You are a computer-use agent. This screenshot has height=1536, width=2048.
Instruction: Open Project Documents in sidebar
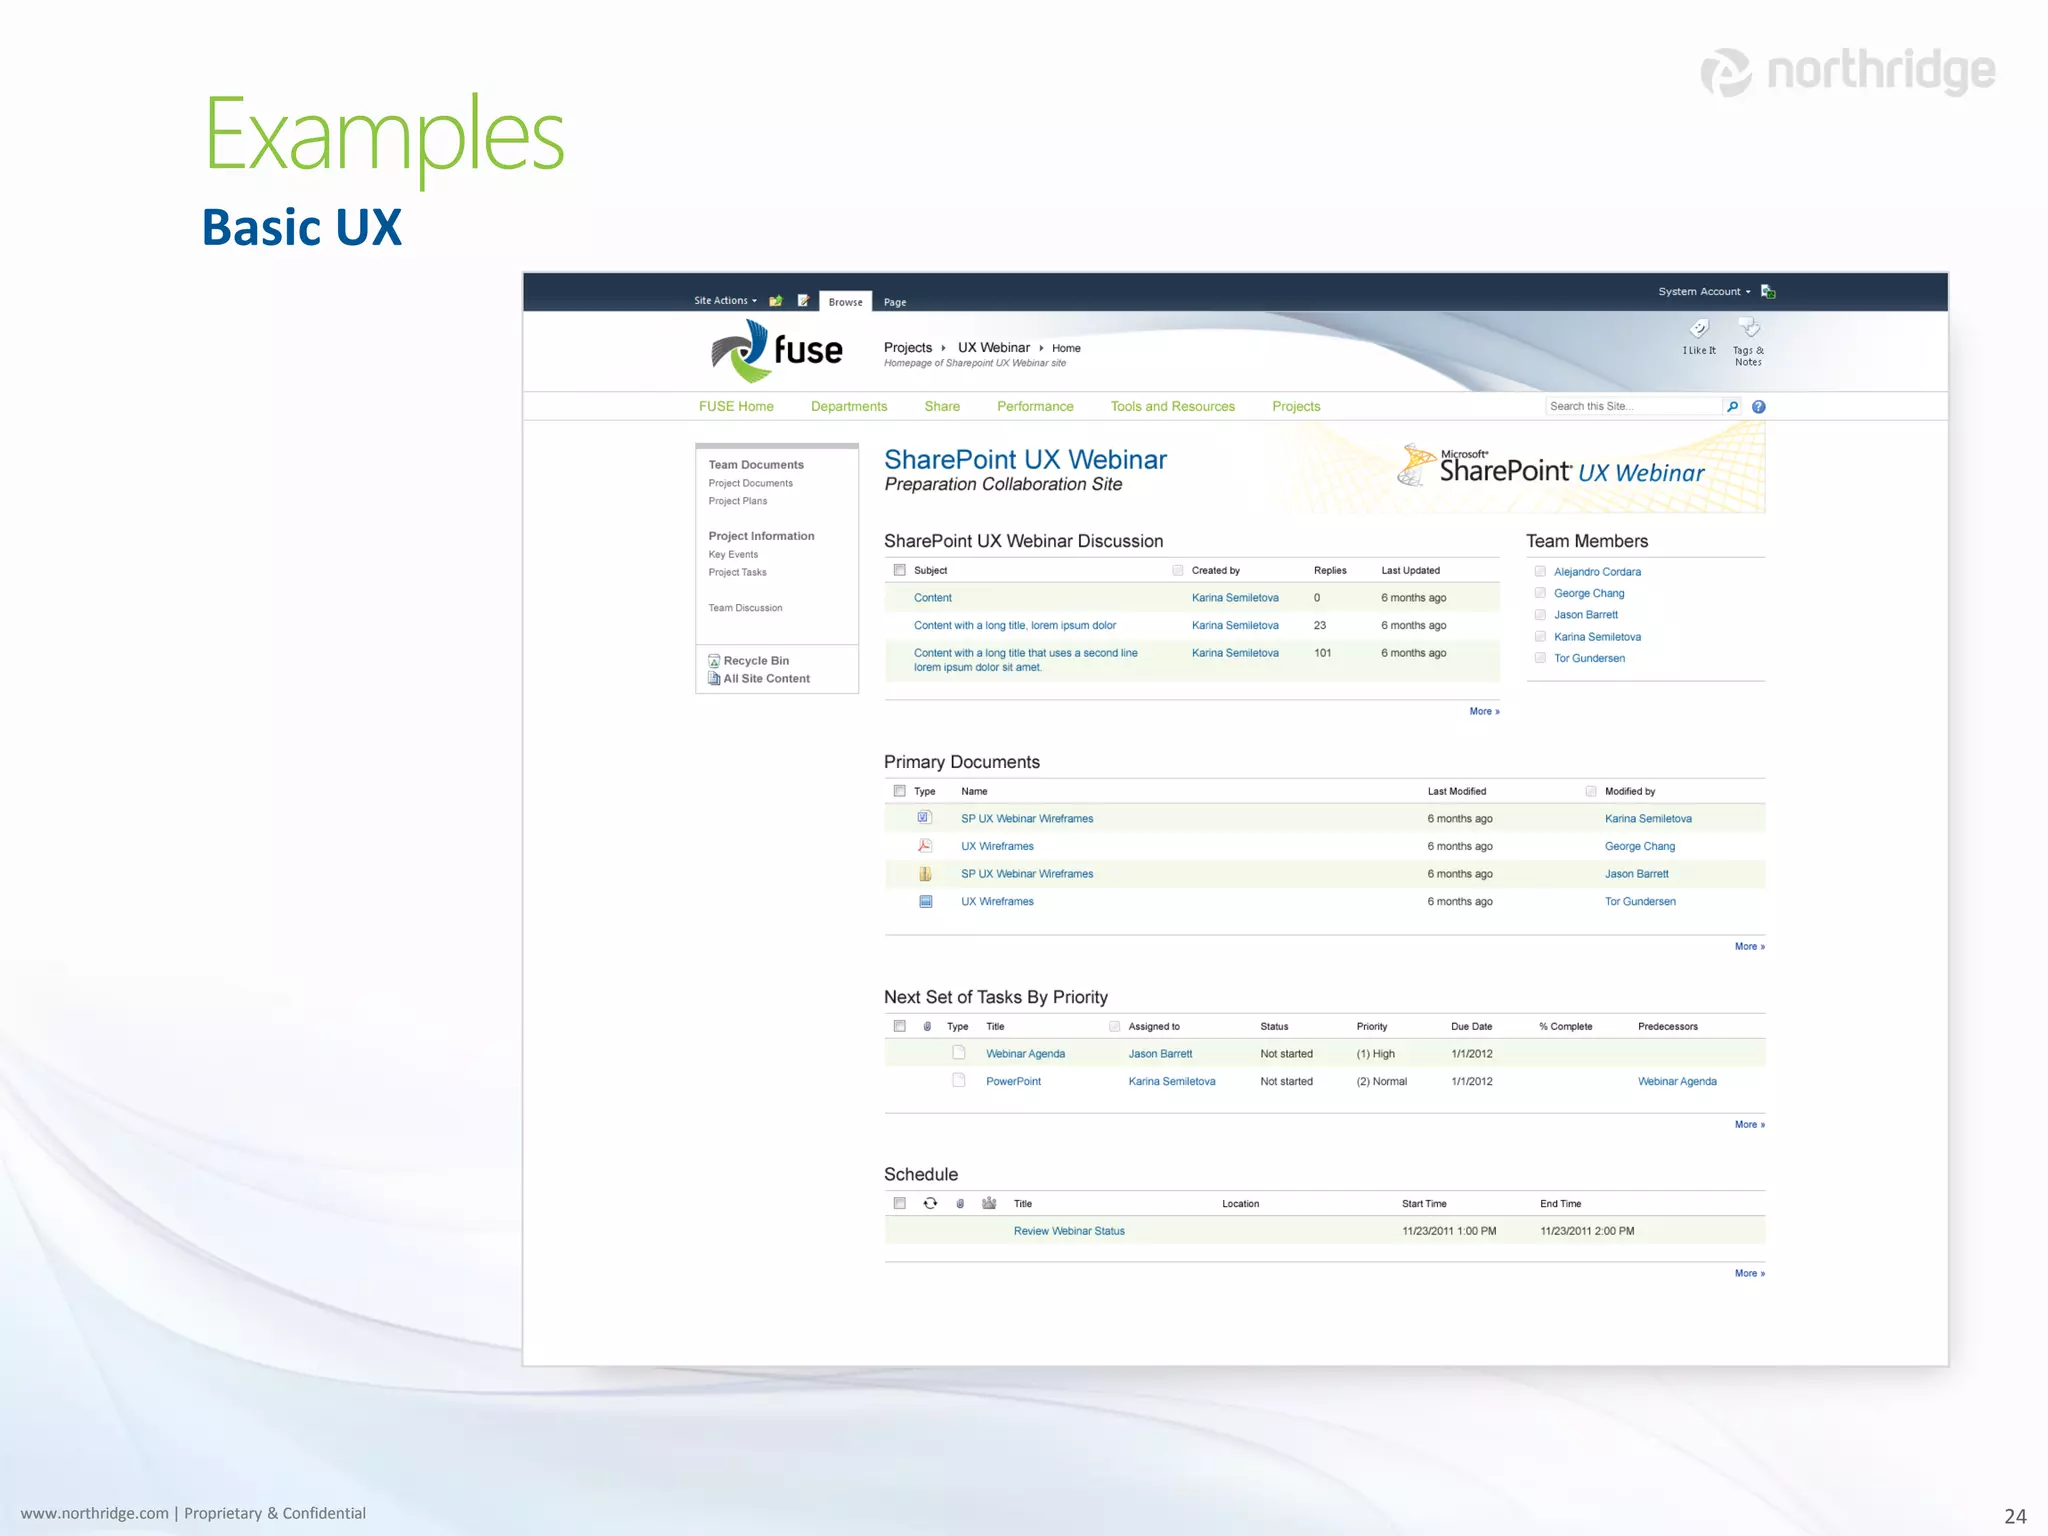pyautogui.click(x=750, y=483)
